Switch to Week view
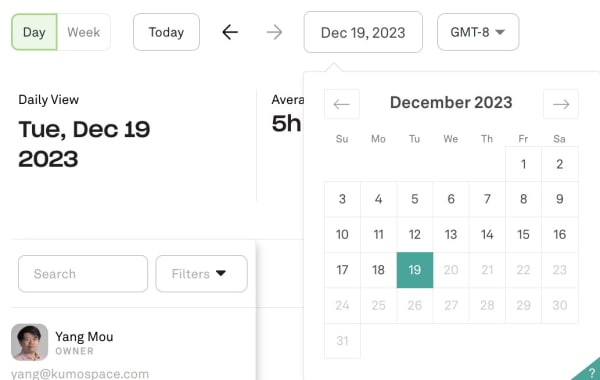The height and width of the screenshot is (380, 600). coord(84,32)
